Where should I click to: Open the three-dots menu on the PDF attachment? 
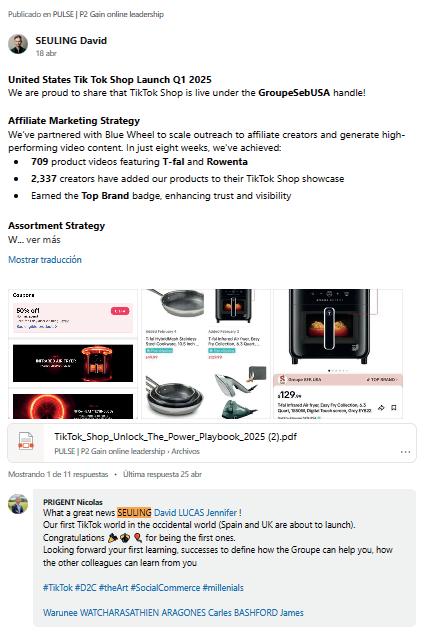tap(405, 452)
